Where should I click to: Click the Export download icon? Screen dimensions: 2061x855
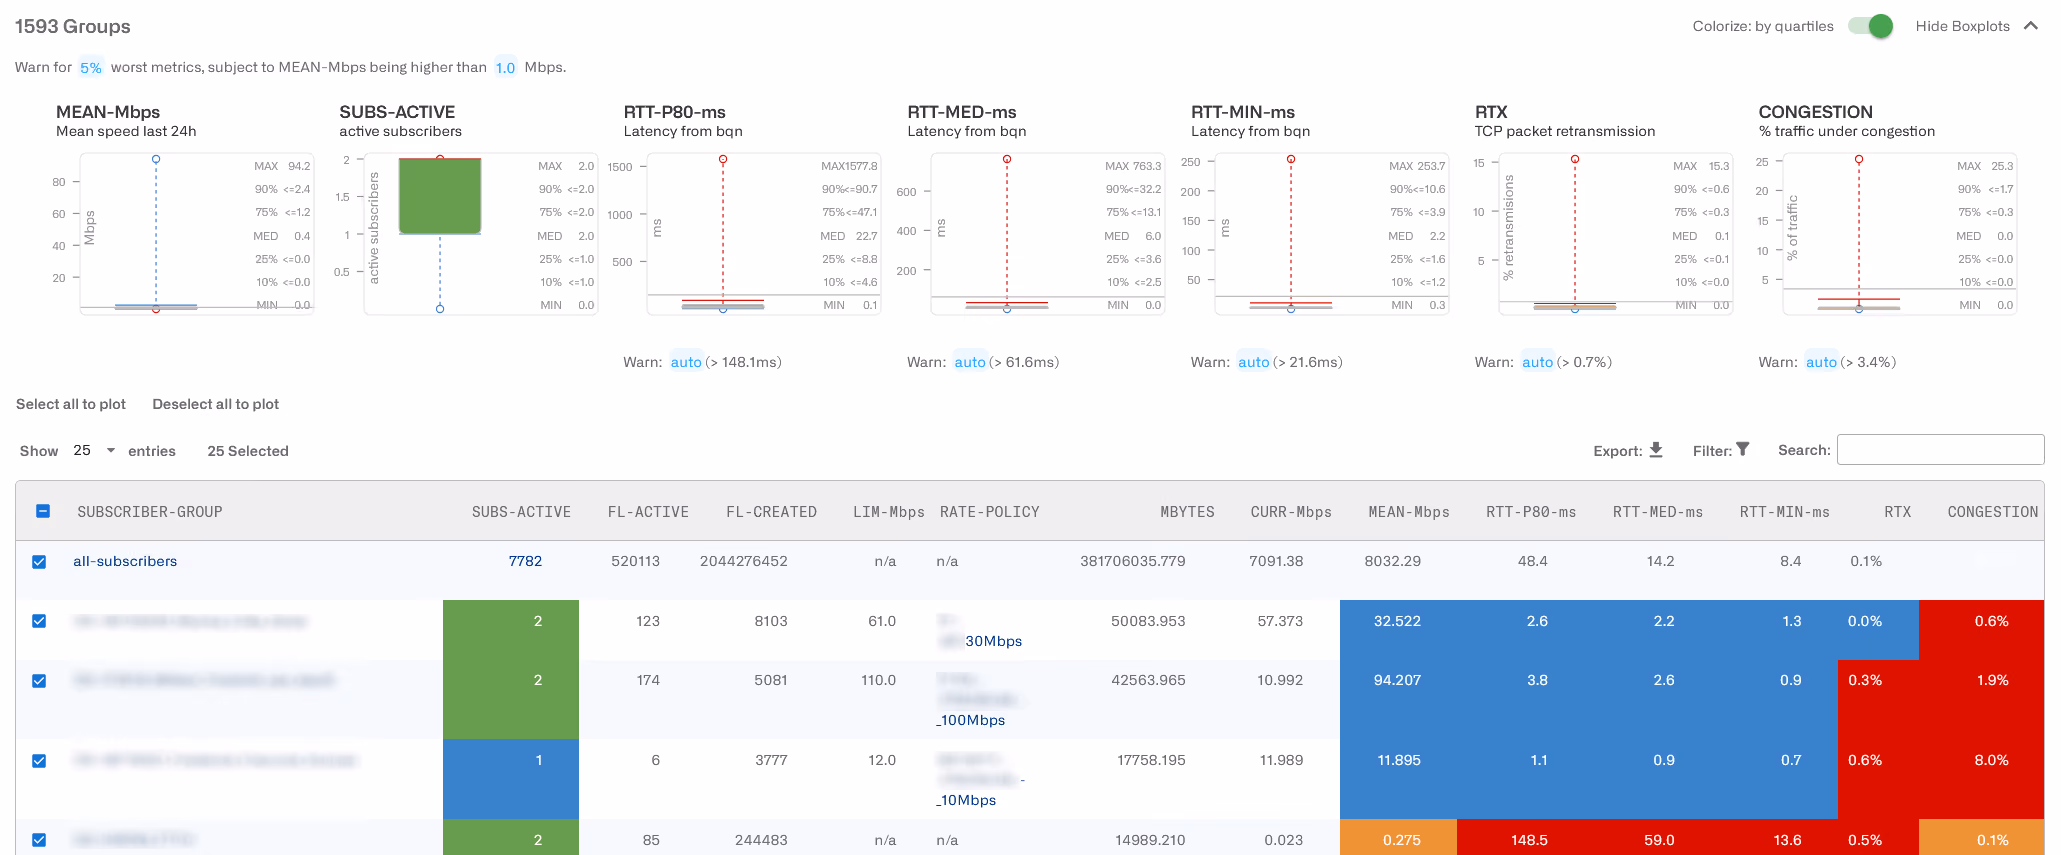tap(1656, 450)
